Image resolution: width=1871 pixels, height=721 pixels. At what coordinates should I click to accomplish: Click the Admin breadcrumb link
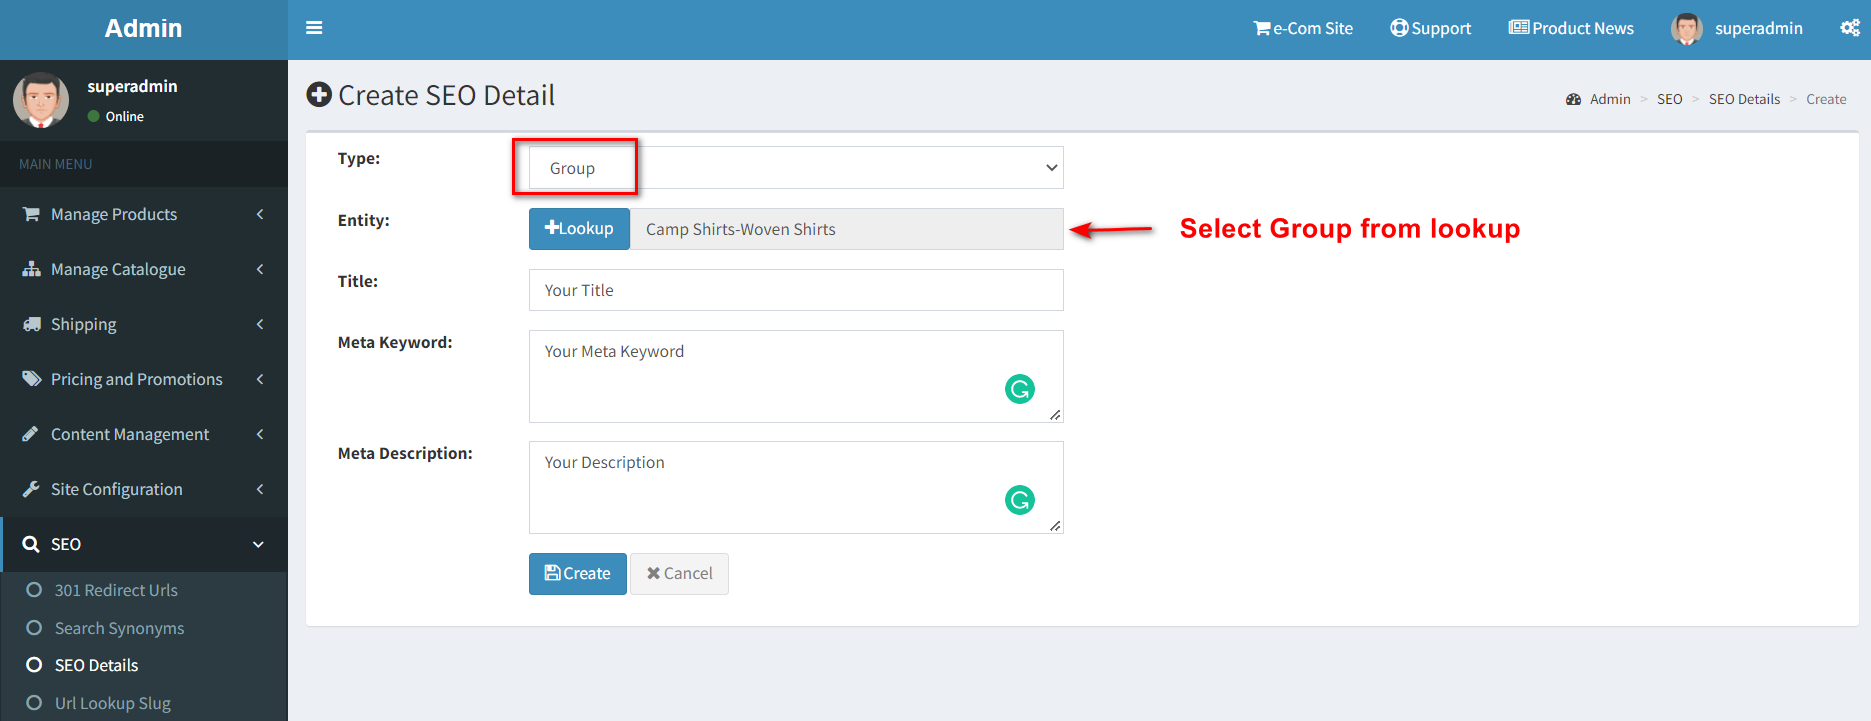point(1610,99)
